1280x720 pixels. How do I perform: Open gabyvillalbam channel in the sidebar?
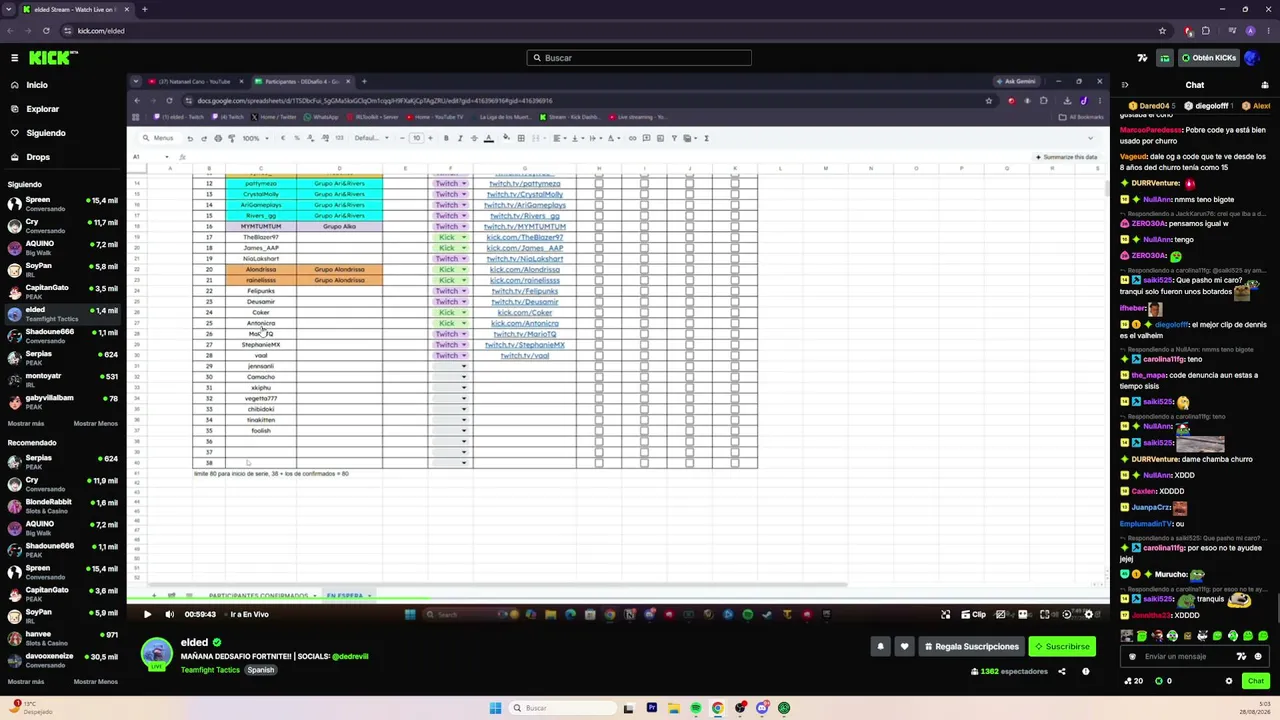pyautogui.click(x=62, y=402)
